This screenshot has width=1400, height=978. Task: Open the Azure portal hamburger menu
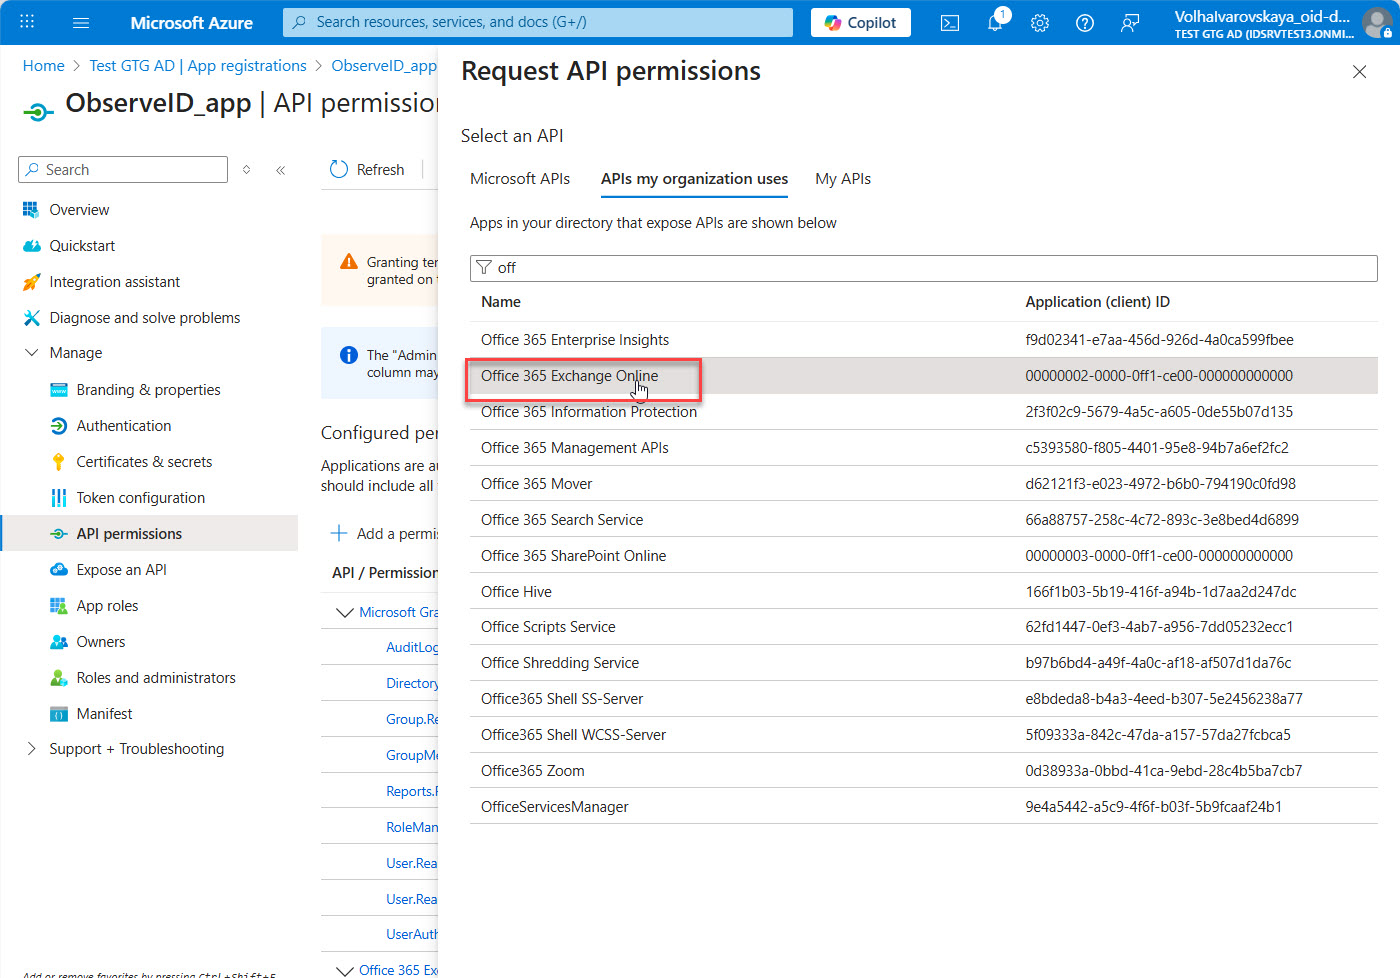tap(81, 23)
